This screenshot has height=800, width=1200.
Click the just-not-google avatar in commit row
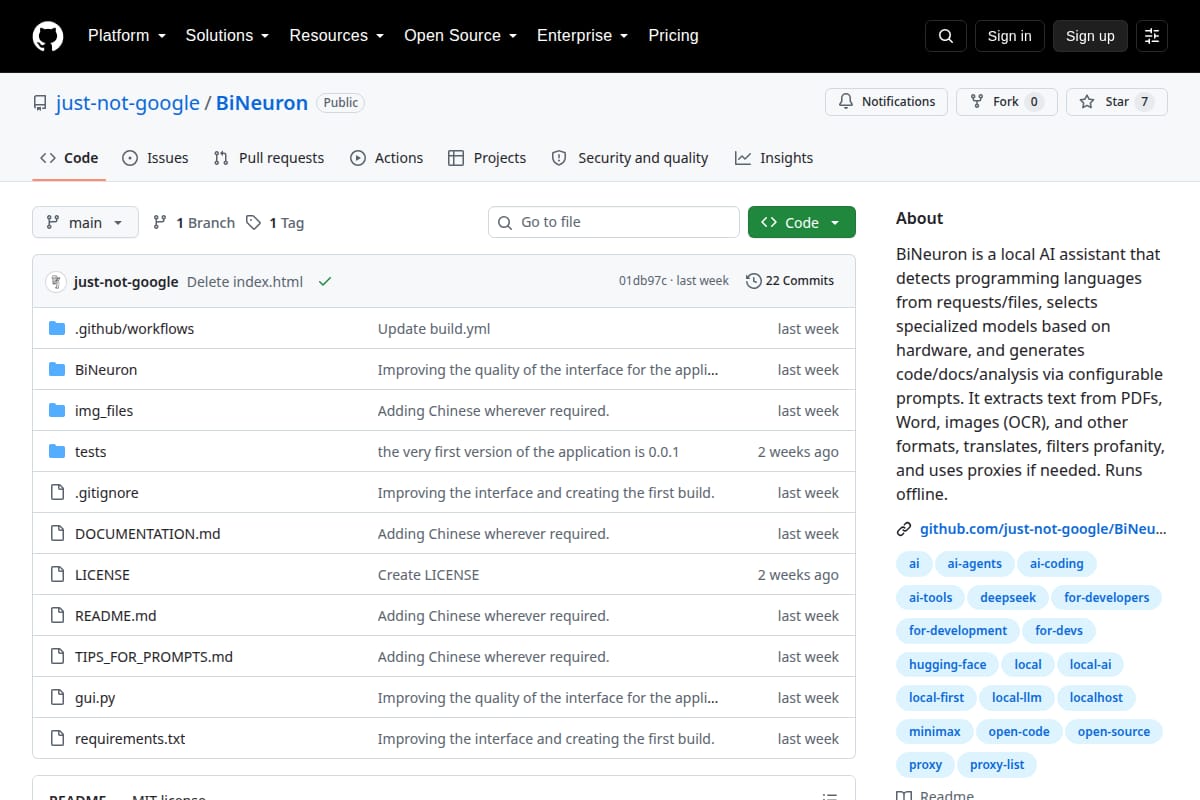pyautogui.click(x=56, y=281)
